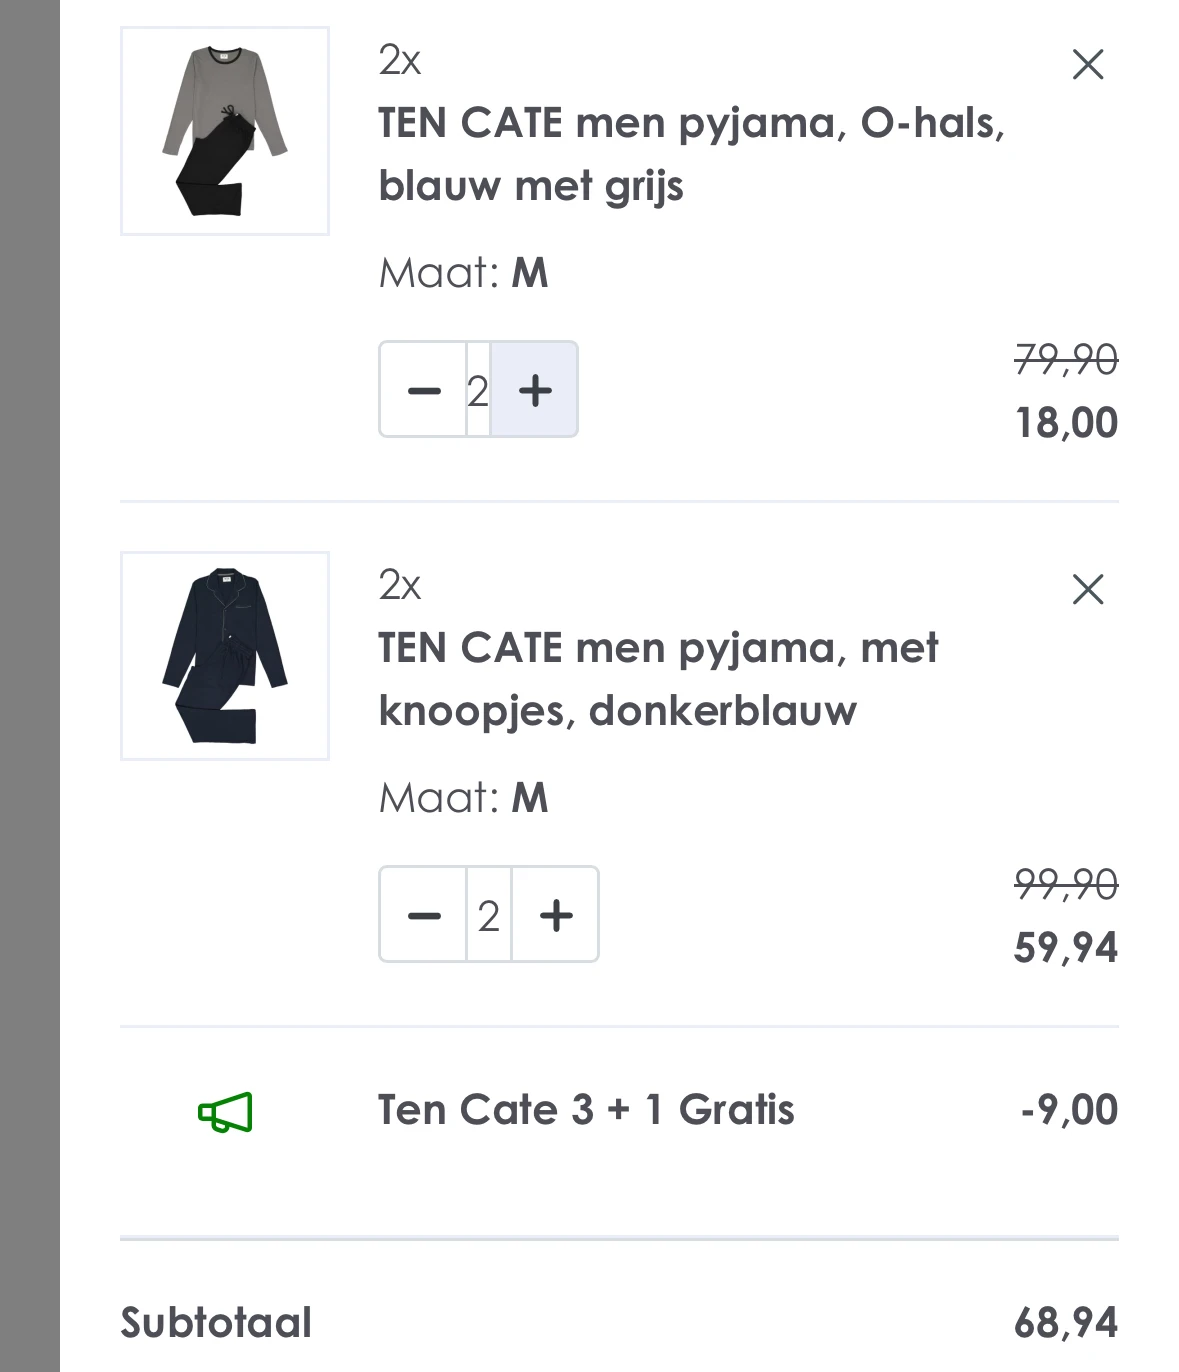Click the 'Ten Cate 3 + 1 Gratis' promotion
The width and height of the screenshot is (1179, 1372).
586,1110
